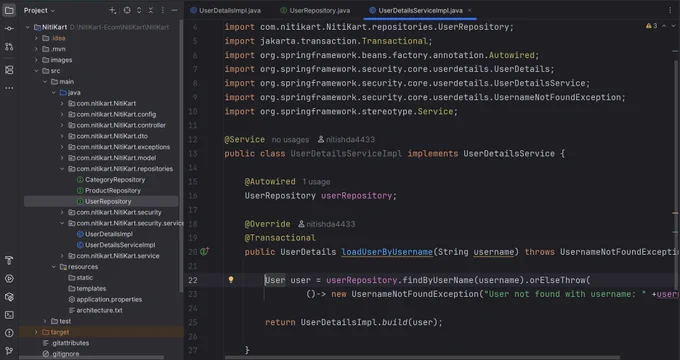This screenshot has height=360, width=680.
Task: Open the Commit tool window icon
Action: click(9, 29)
